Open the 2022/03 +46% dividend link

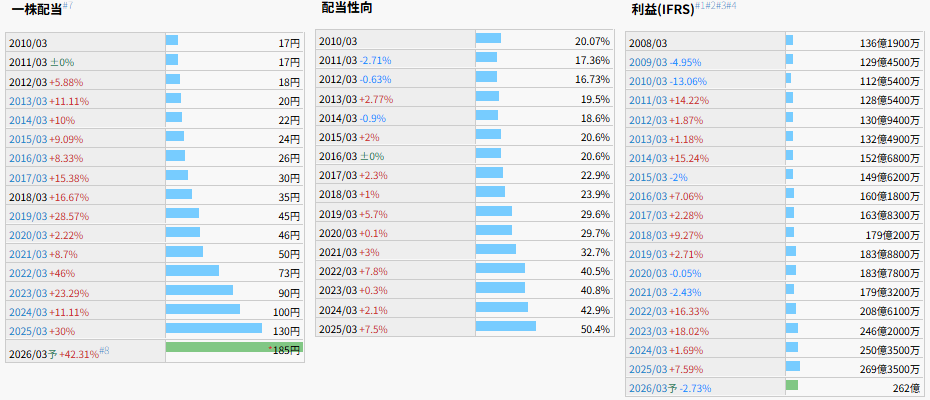pos(41,273)
